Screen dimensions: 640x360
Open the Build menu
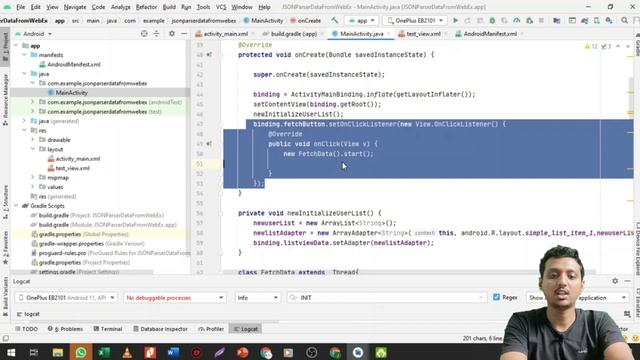[169, 7]
